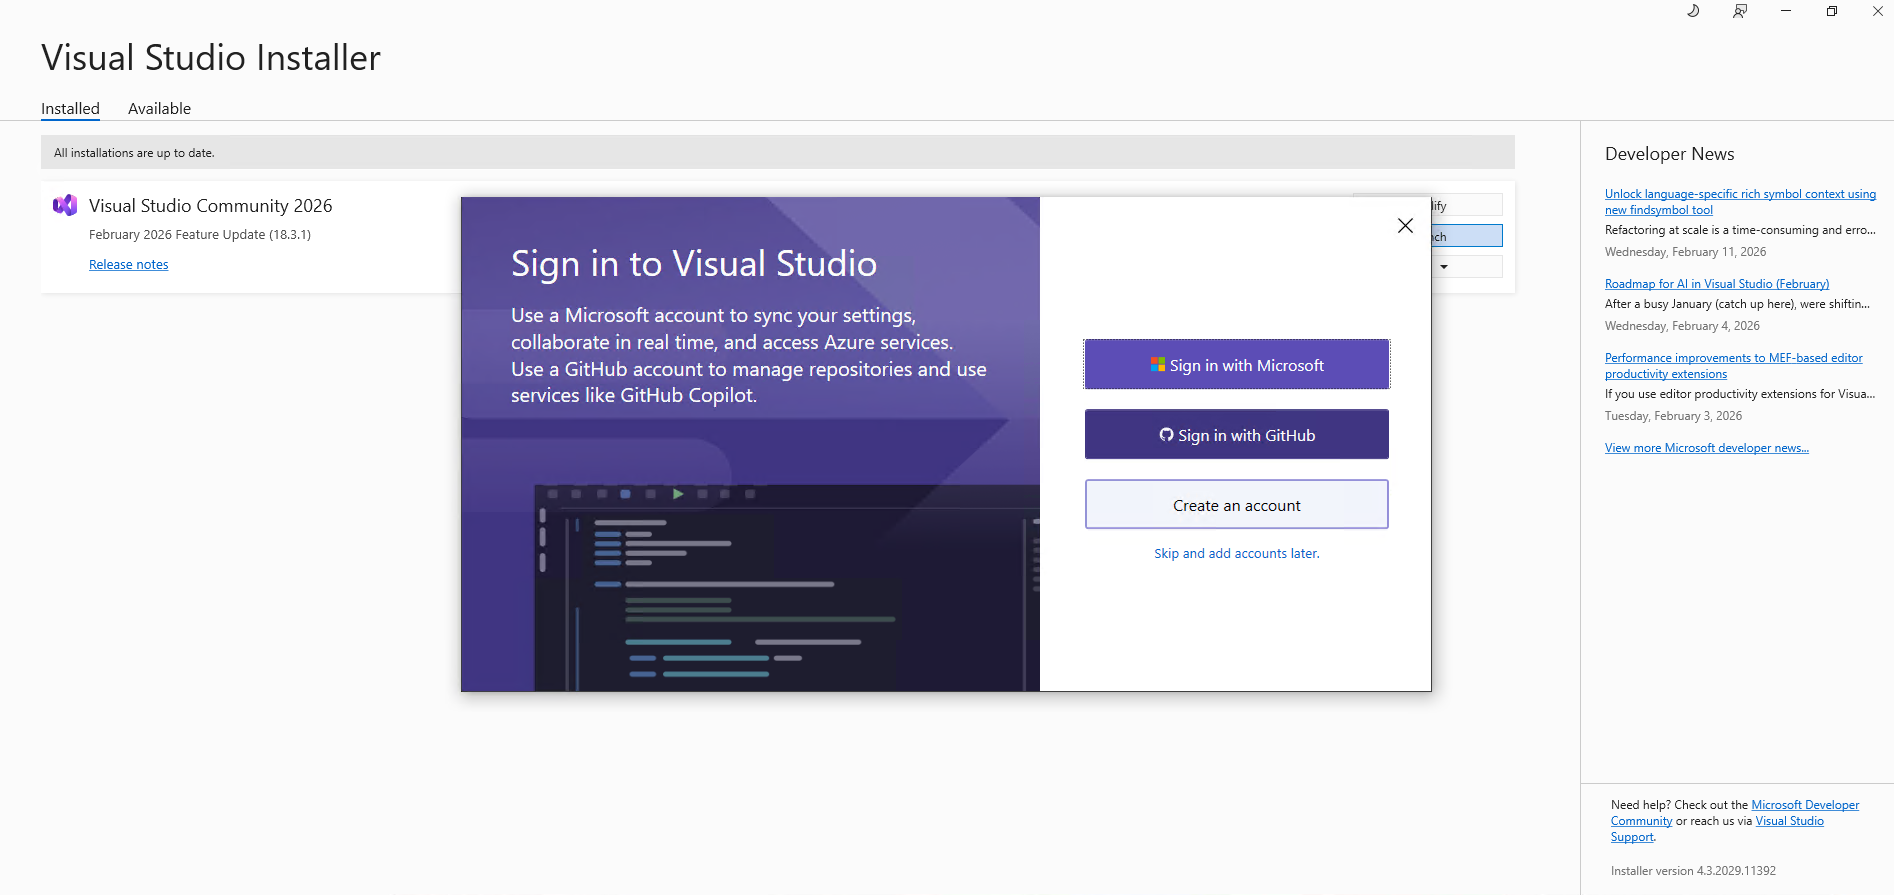Launch Visual Studio Community 2026 in the installer
This screenshot has width=1894, height=895.
pyautogui.click(x=1466, y=236)
